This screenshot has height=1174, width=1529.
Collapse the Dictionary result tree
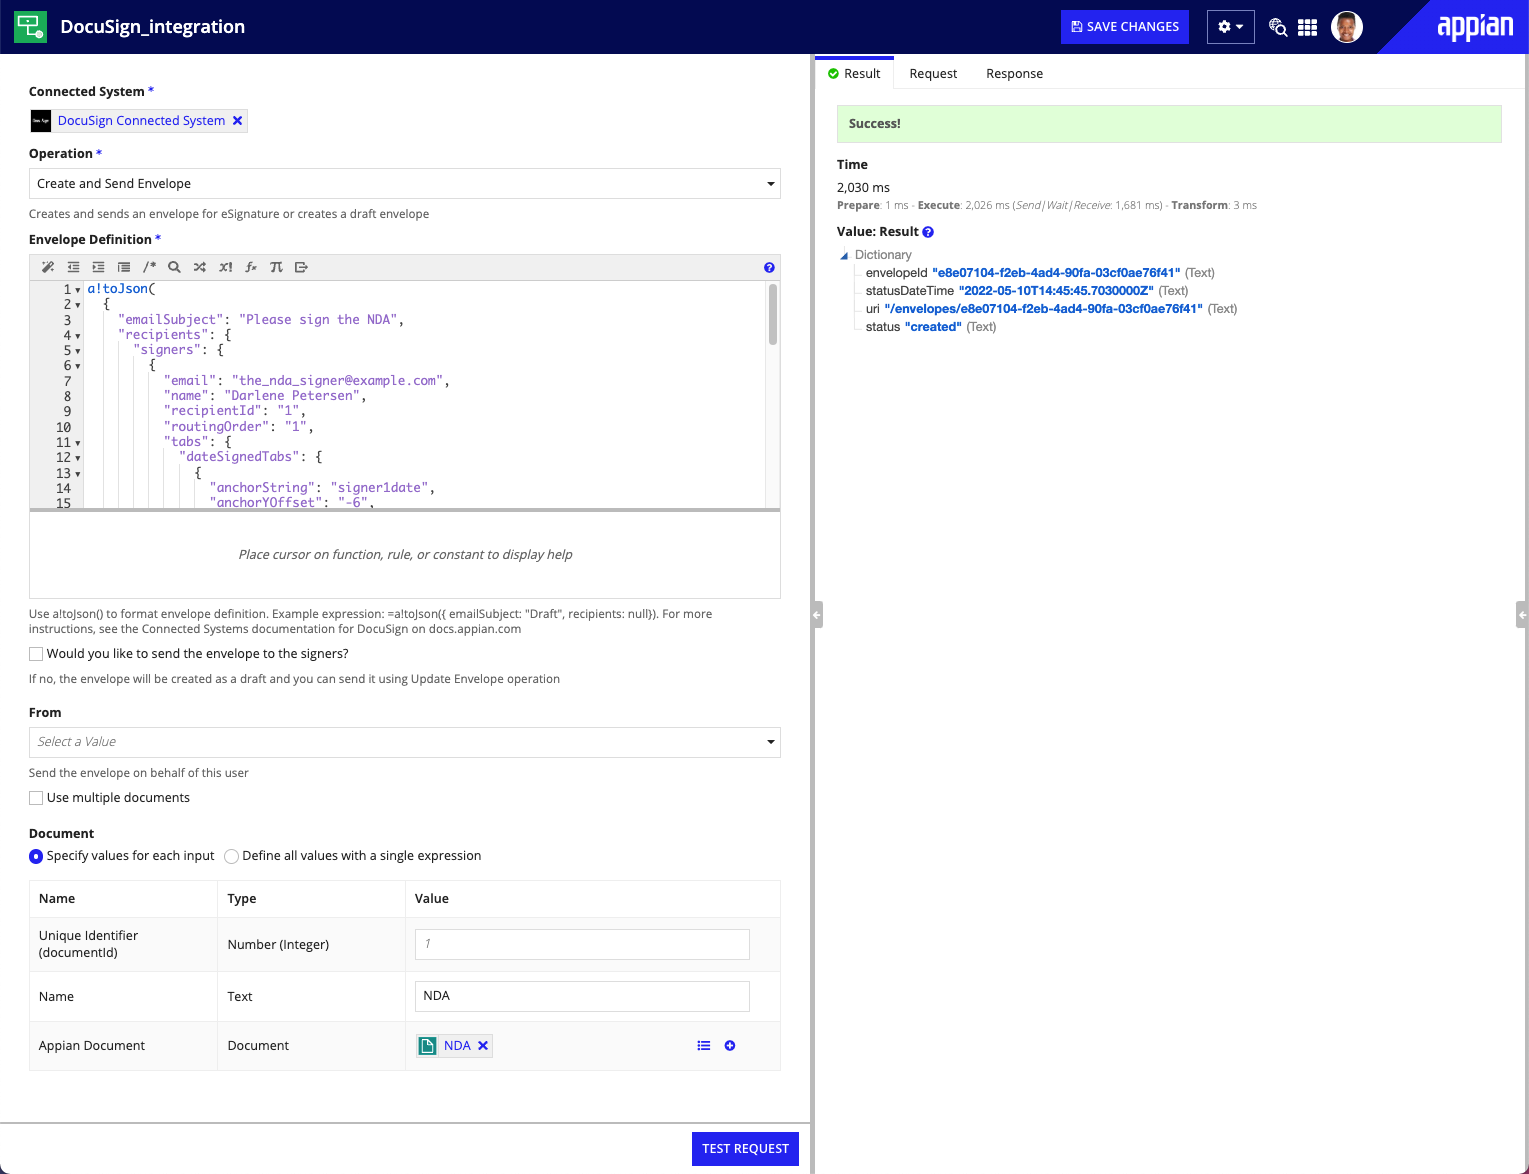click(844, 256)
